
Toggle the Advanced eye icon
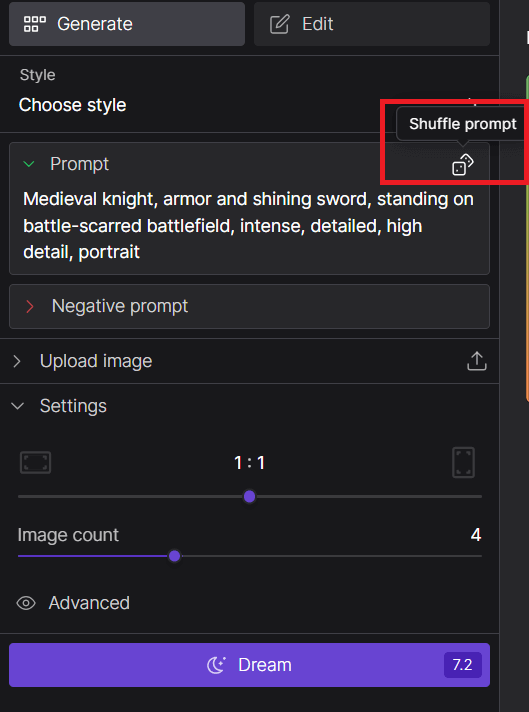(26, 603)
